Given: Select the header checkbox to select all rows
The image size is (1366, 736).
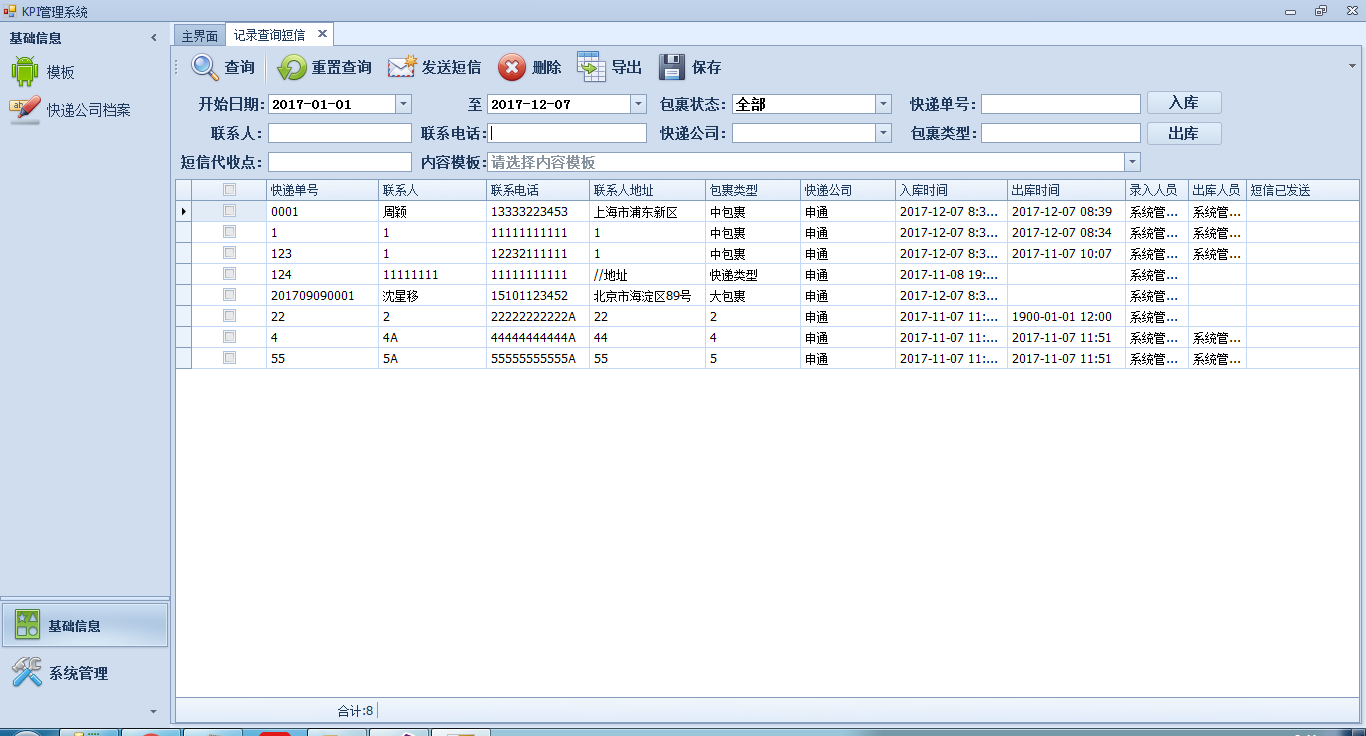Looking at the screenshot, I should (230, 189).
